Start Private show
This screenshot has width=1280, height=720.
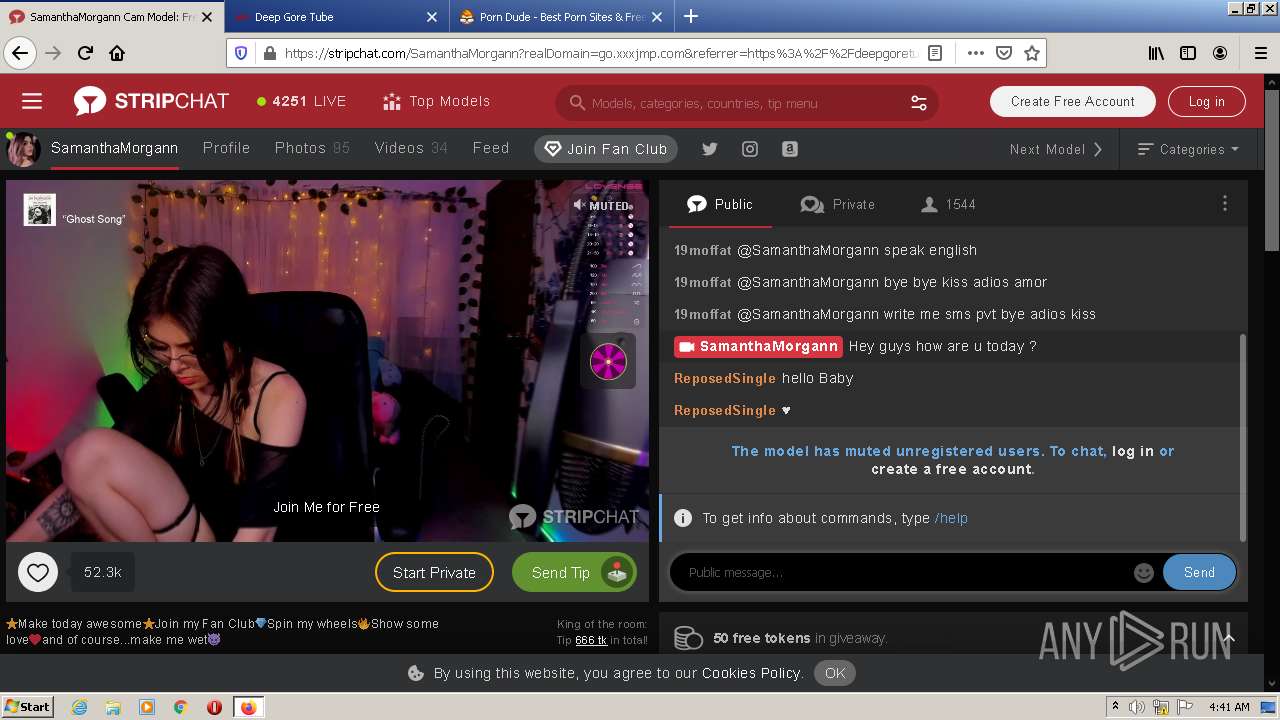click(434, 572)
